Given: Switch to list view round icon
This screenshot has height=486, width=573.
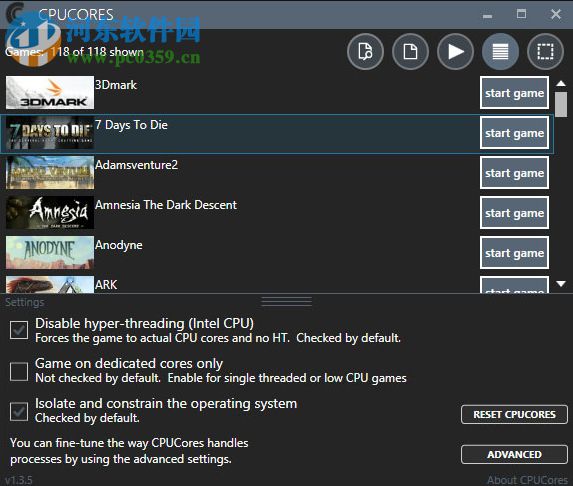Looking at the screenshot, I should tap(500, 52).
